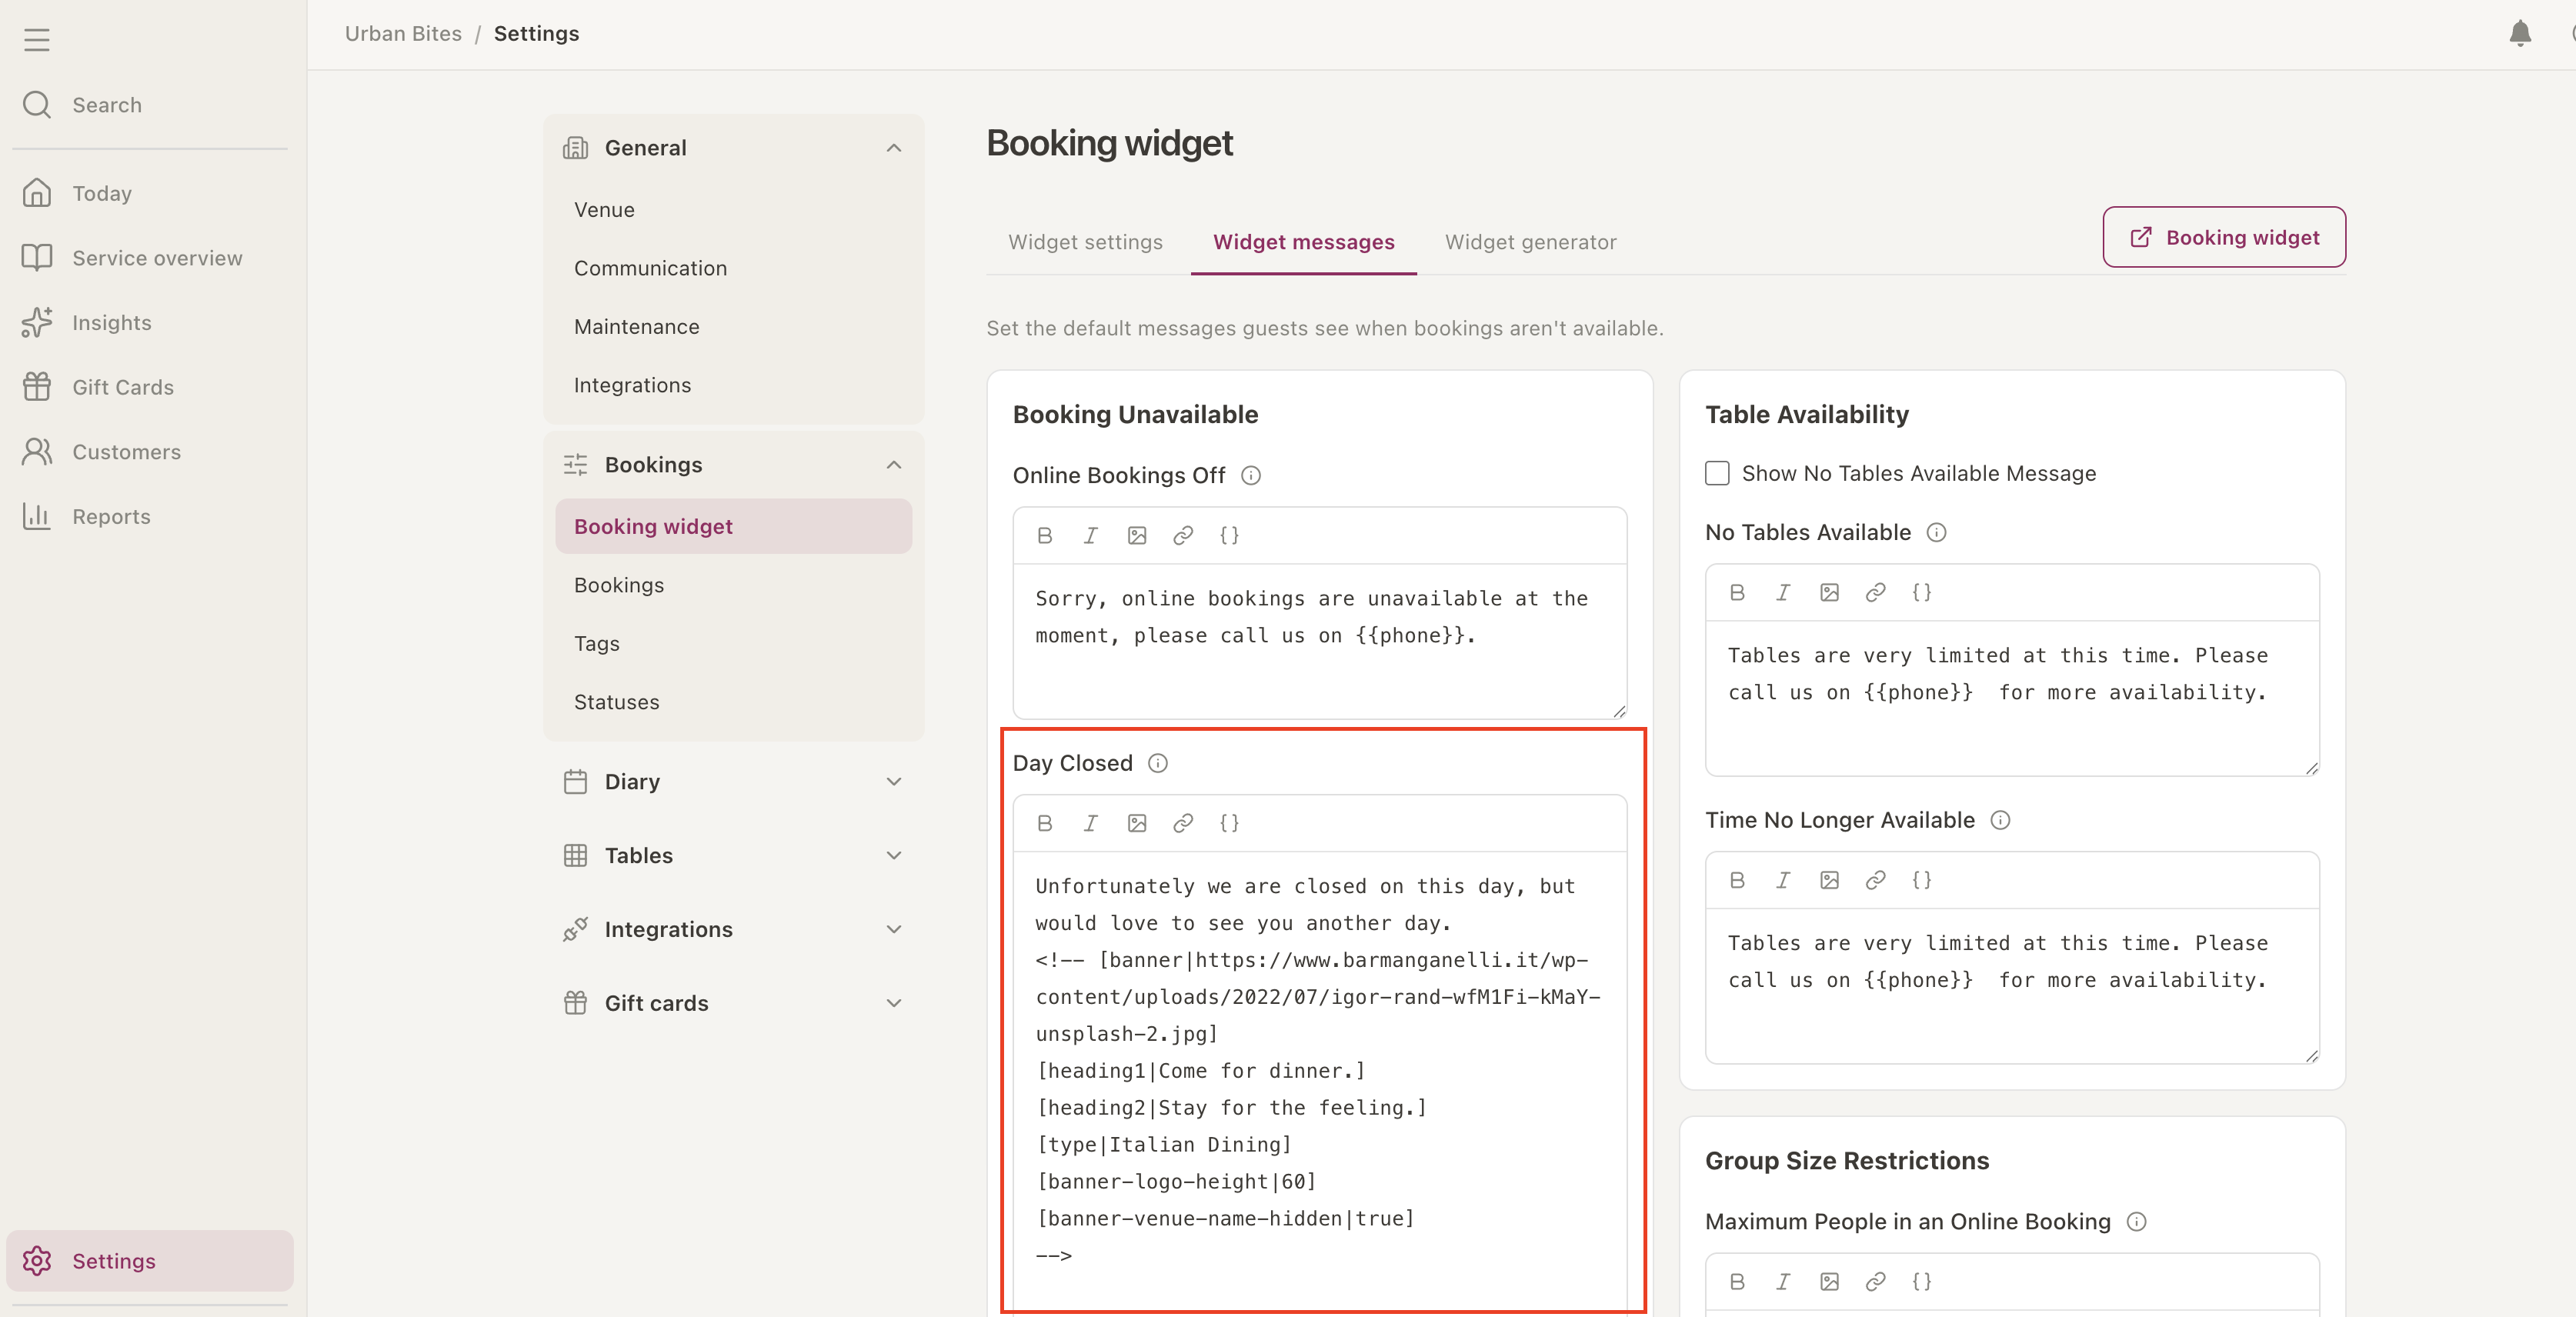2576x1317 pixels.
Task: Switch to the Widget generator tab
Action: coord(1530,243)
